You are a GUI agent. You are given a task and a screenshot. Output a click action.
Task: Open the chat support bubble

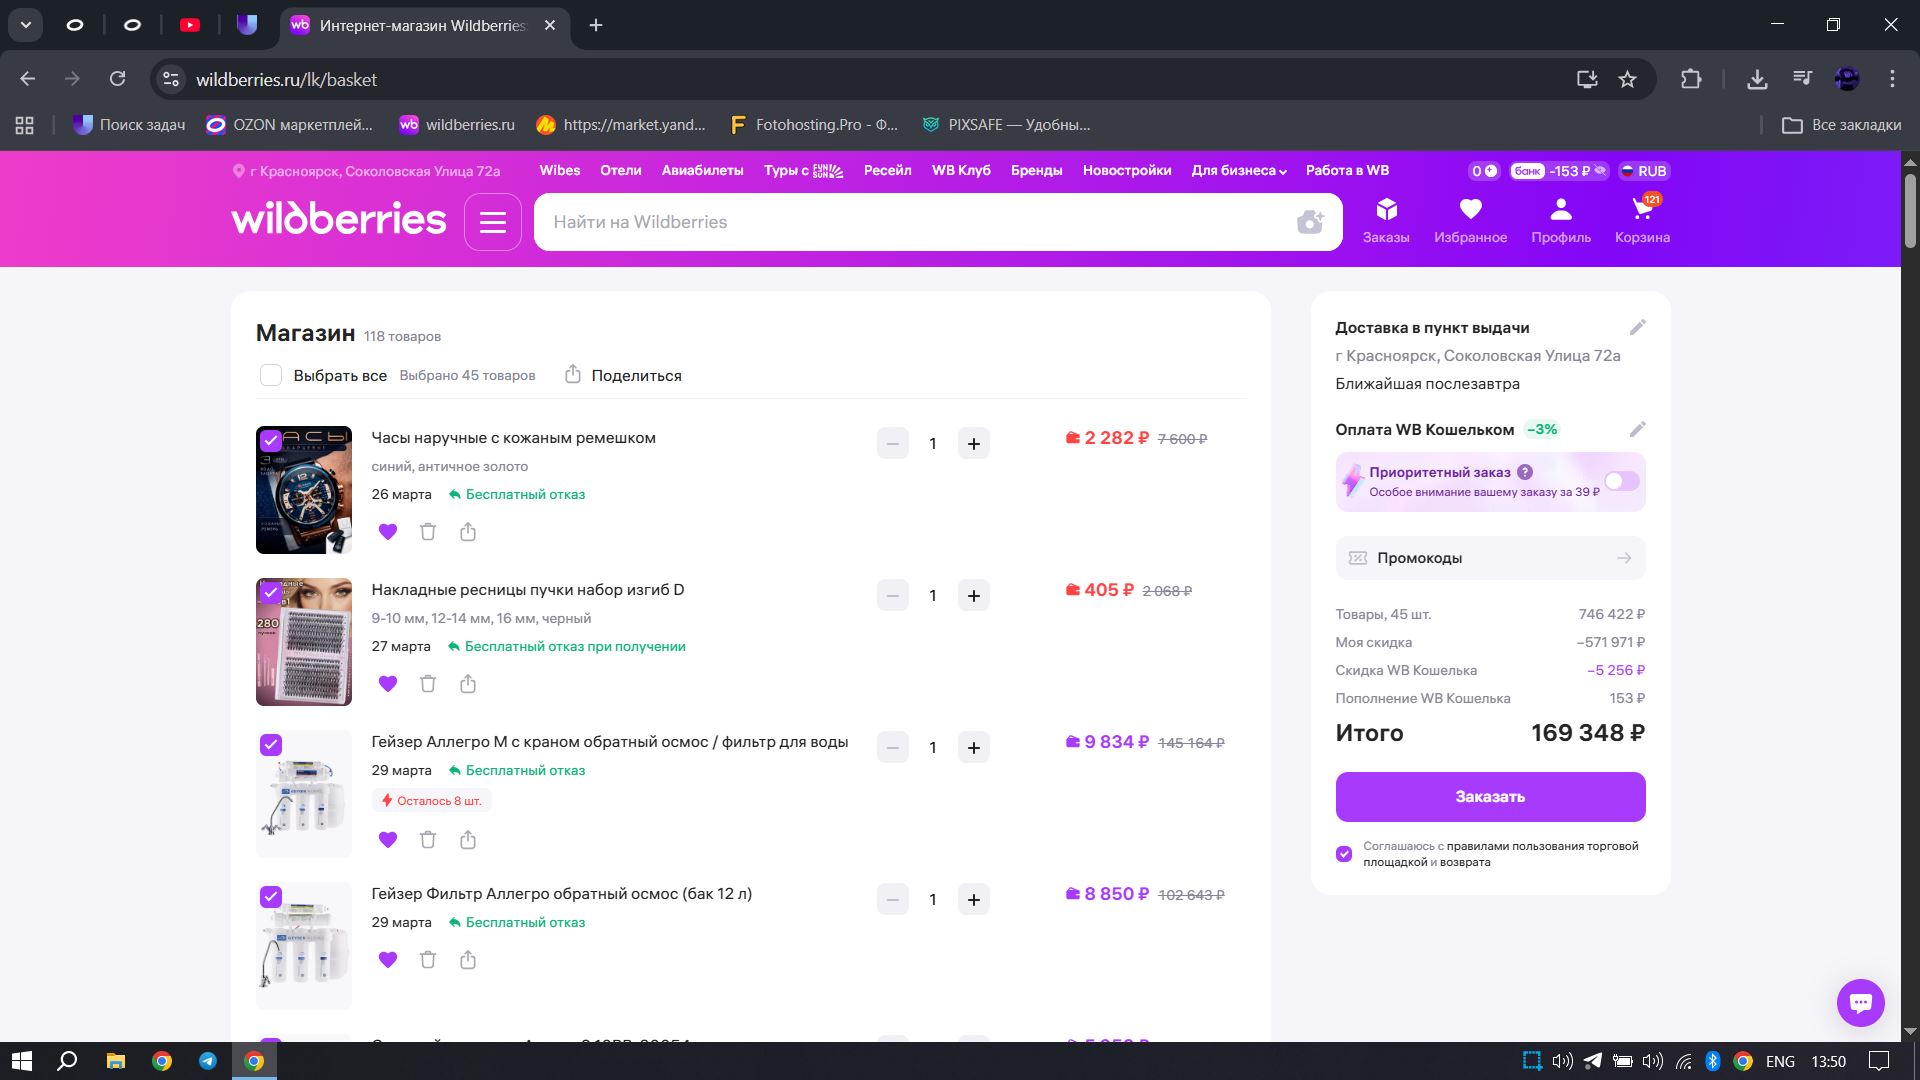[1860, 1002]
